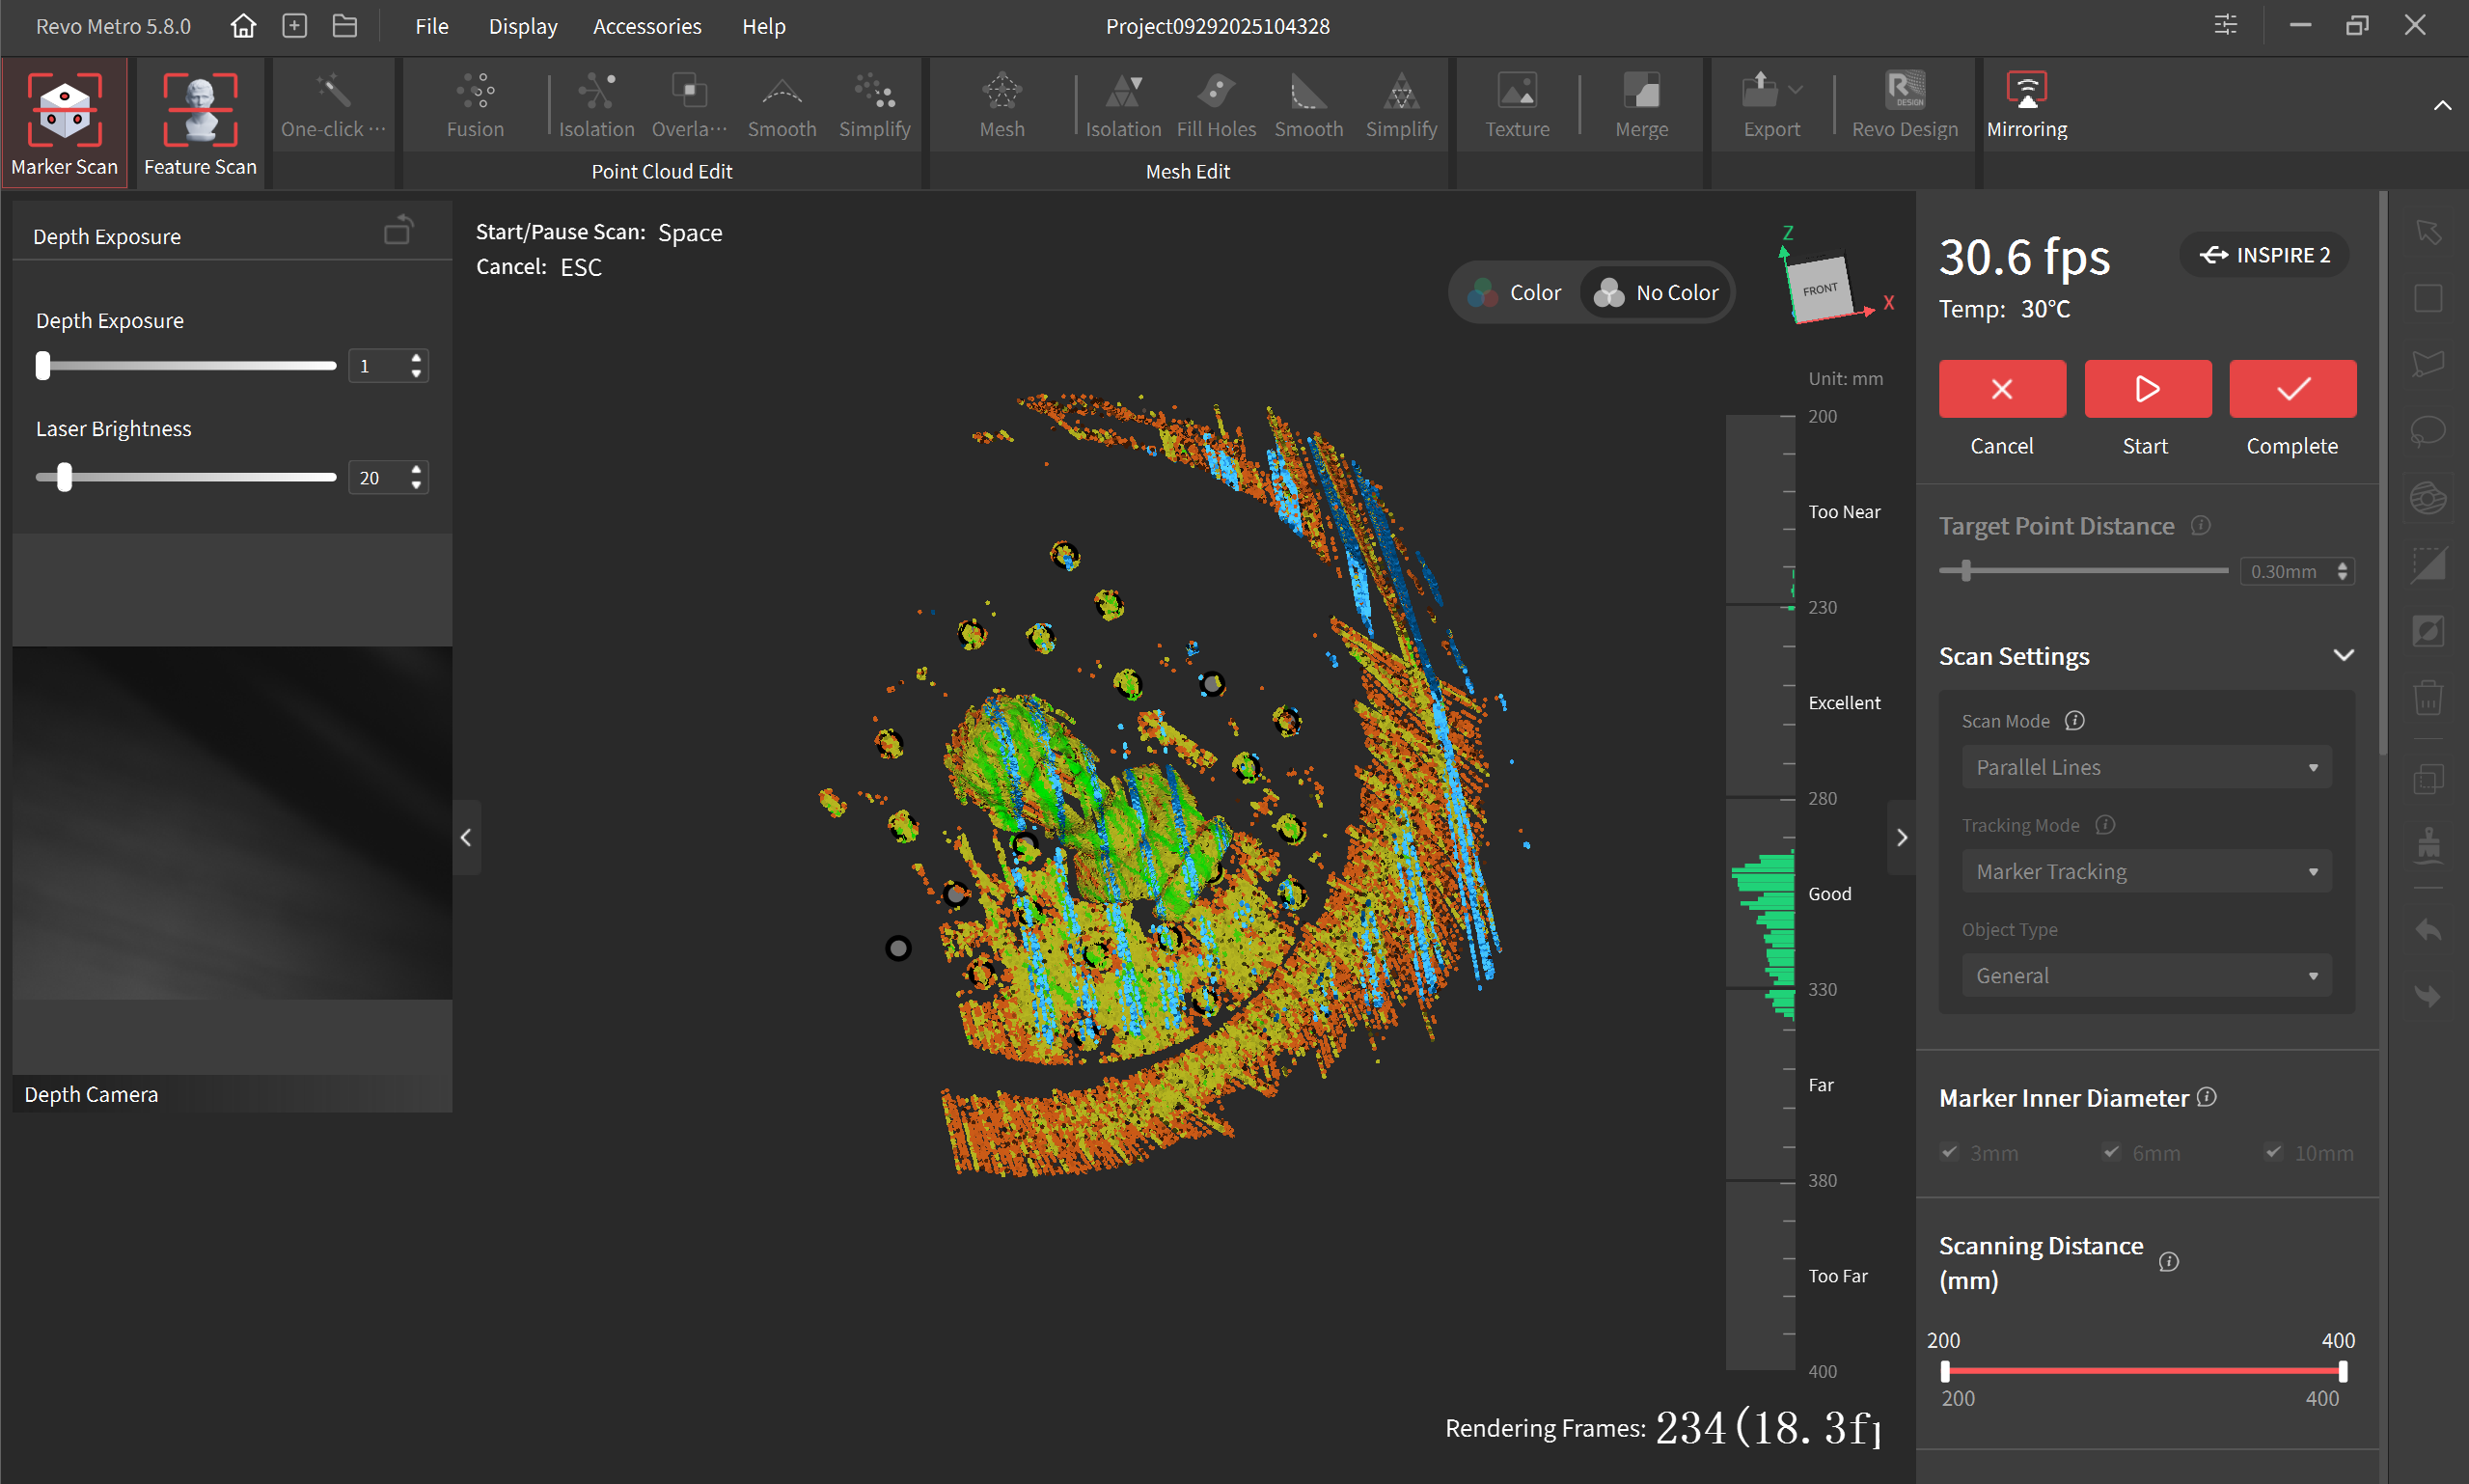Switch display to No Color mode
This screenshot has width=2469, height=1484.
tap(1656, 293)
